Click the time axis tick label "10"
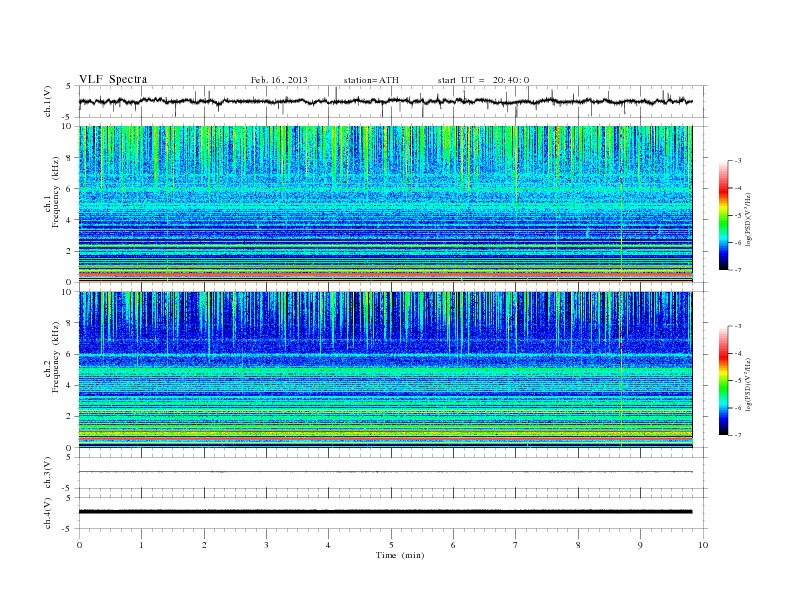Image resolution: width=792 pixels, height=612 pixels. click(x=703, y=545)
